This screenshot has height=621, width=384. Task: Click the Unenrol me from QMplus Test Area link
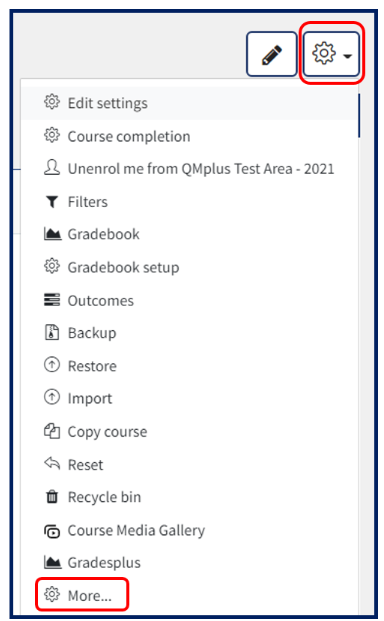point(201,169)
